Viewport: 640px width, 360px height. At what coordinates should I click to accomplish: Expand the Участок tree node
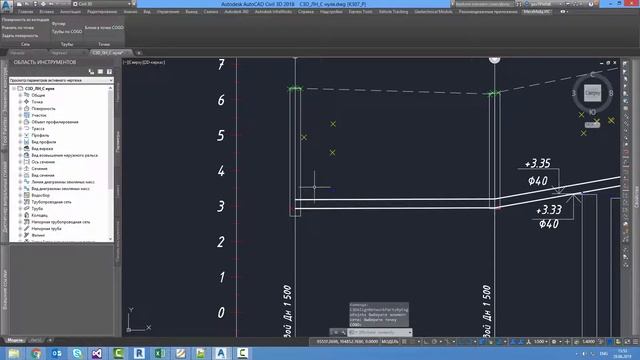coord(20,115)
